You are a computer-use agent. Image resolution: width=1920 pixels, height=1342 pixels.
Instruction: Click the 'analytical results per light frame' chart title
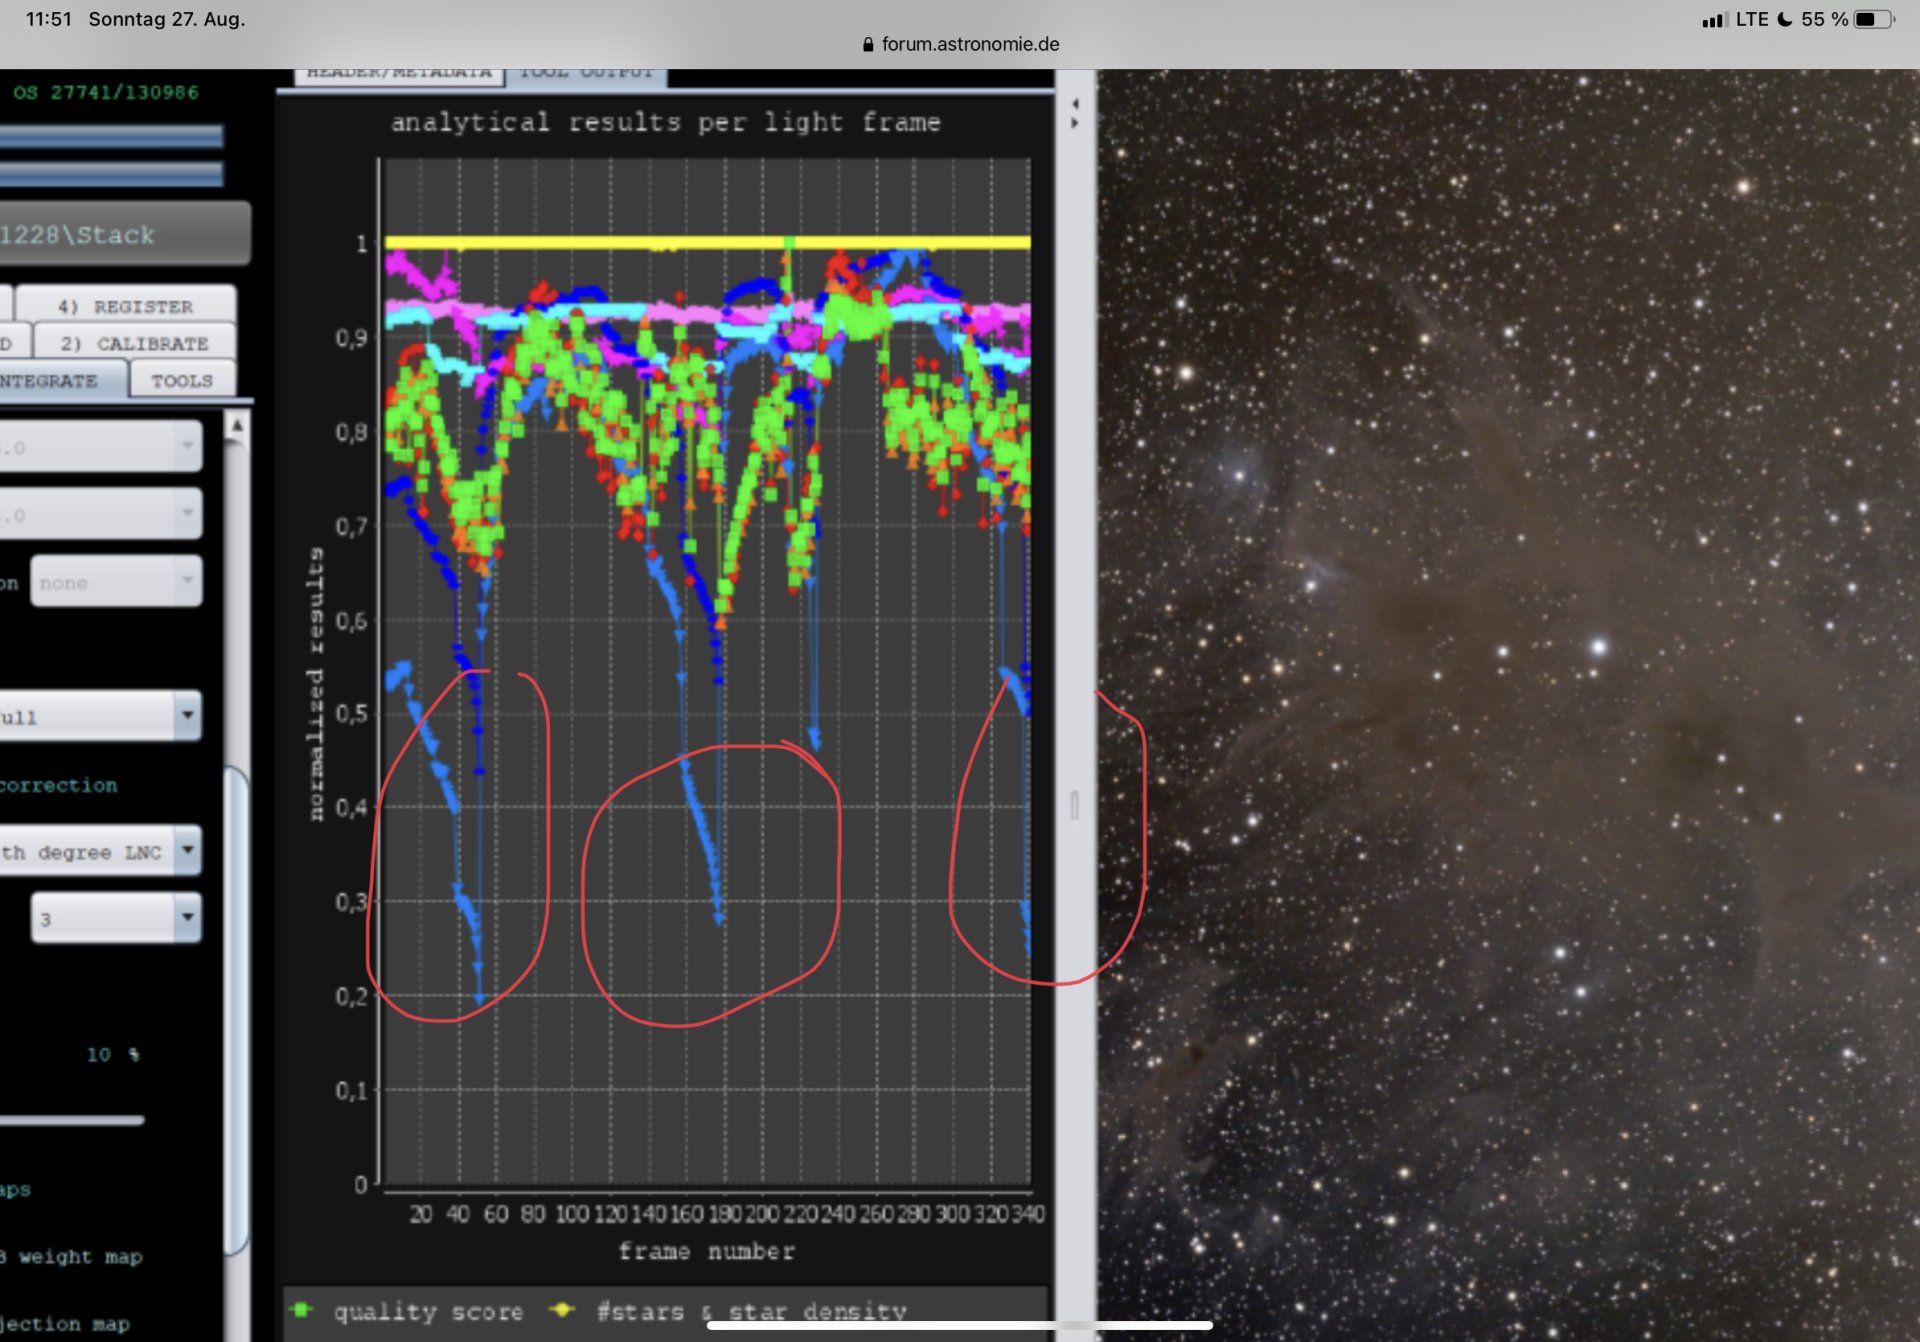coord(665,122)
